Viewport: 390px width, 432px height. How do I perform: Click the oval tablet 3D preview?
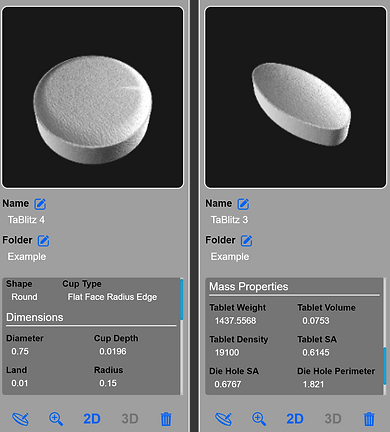296,97
